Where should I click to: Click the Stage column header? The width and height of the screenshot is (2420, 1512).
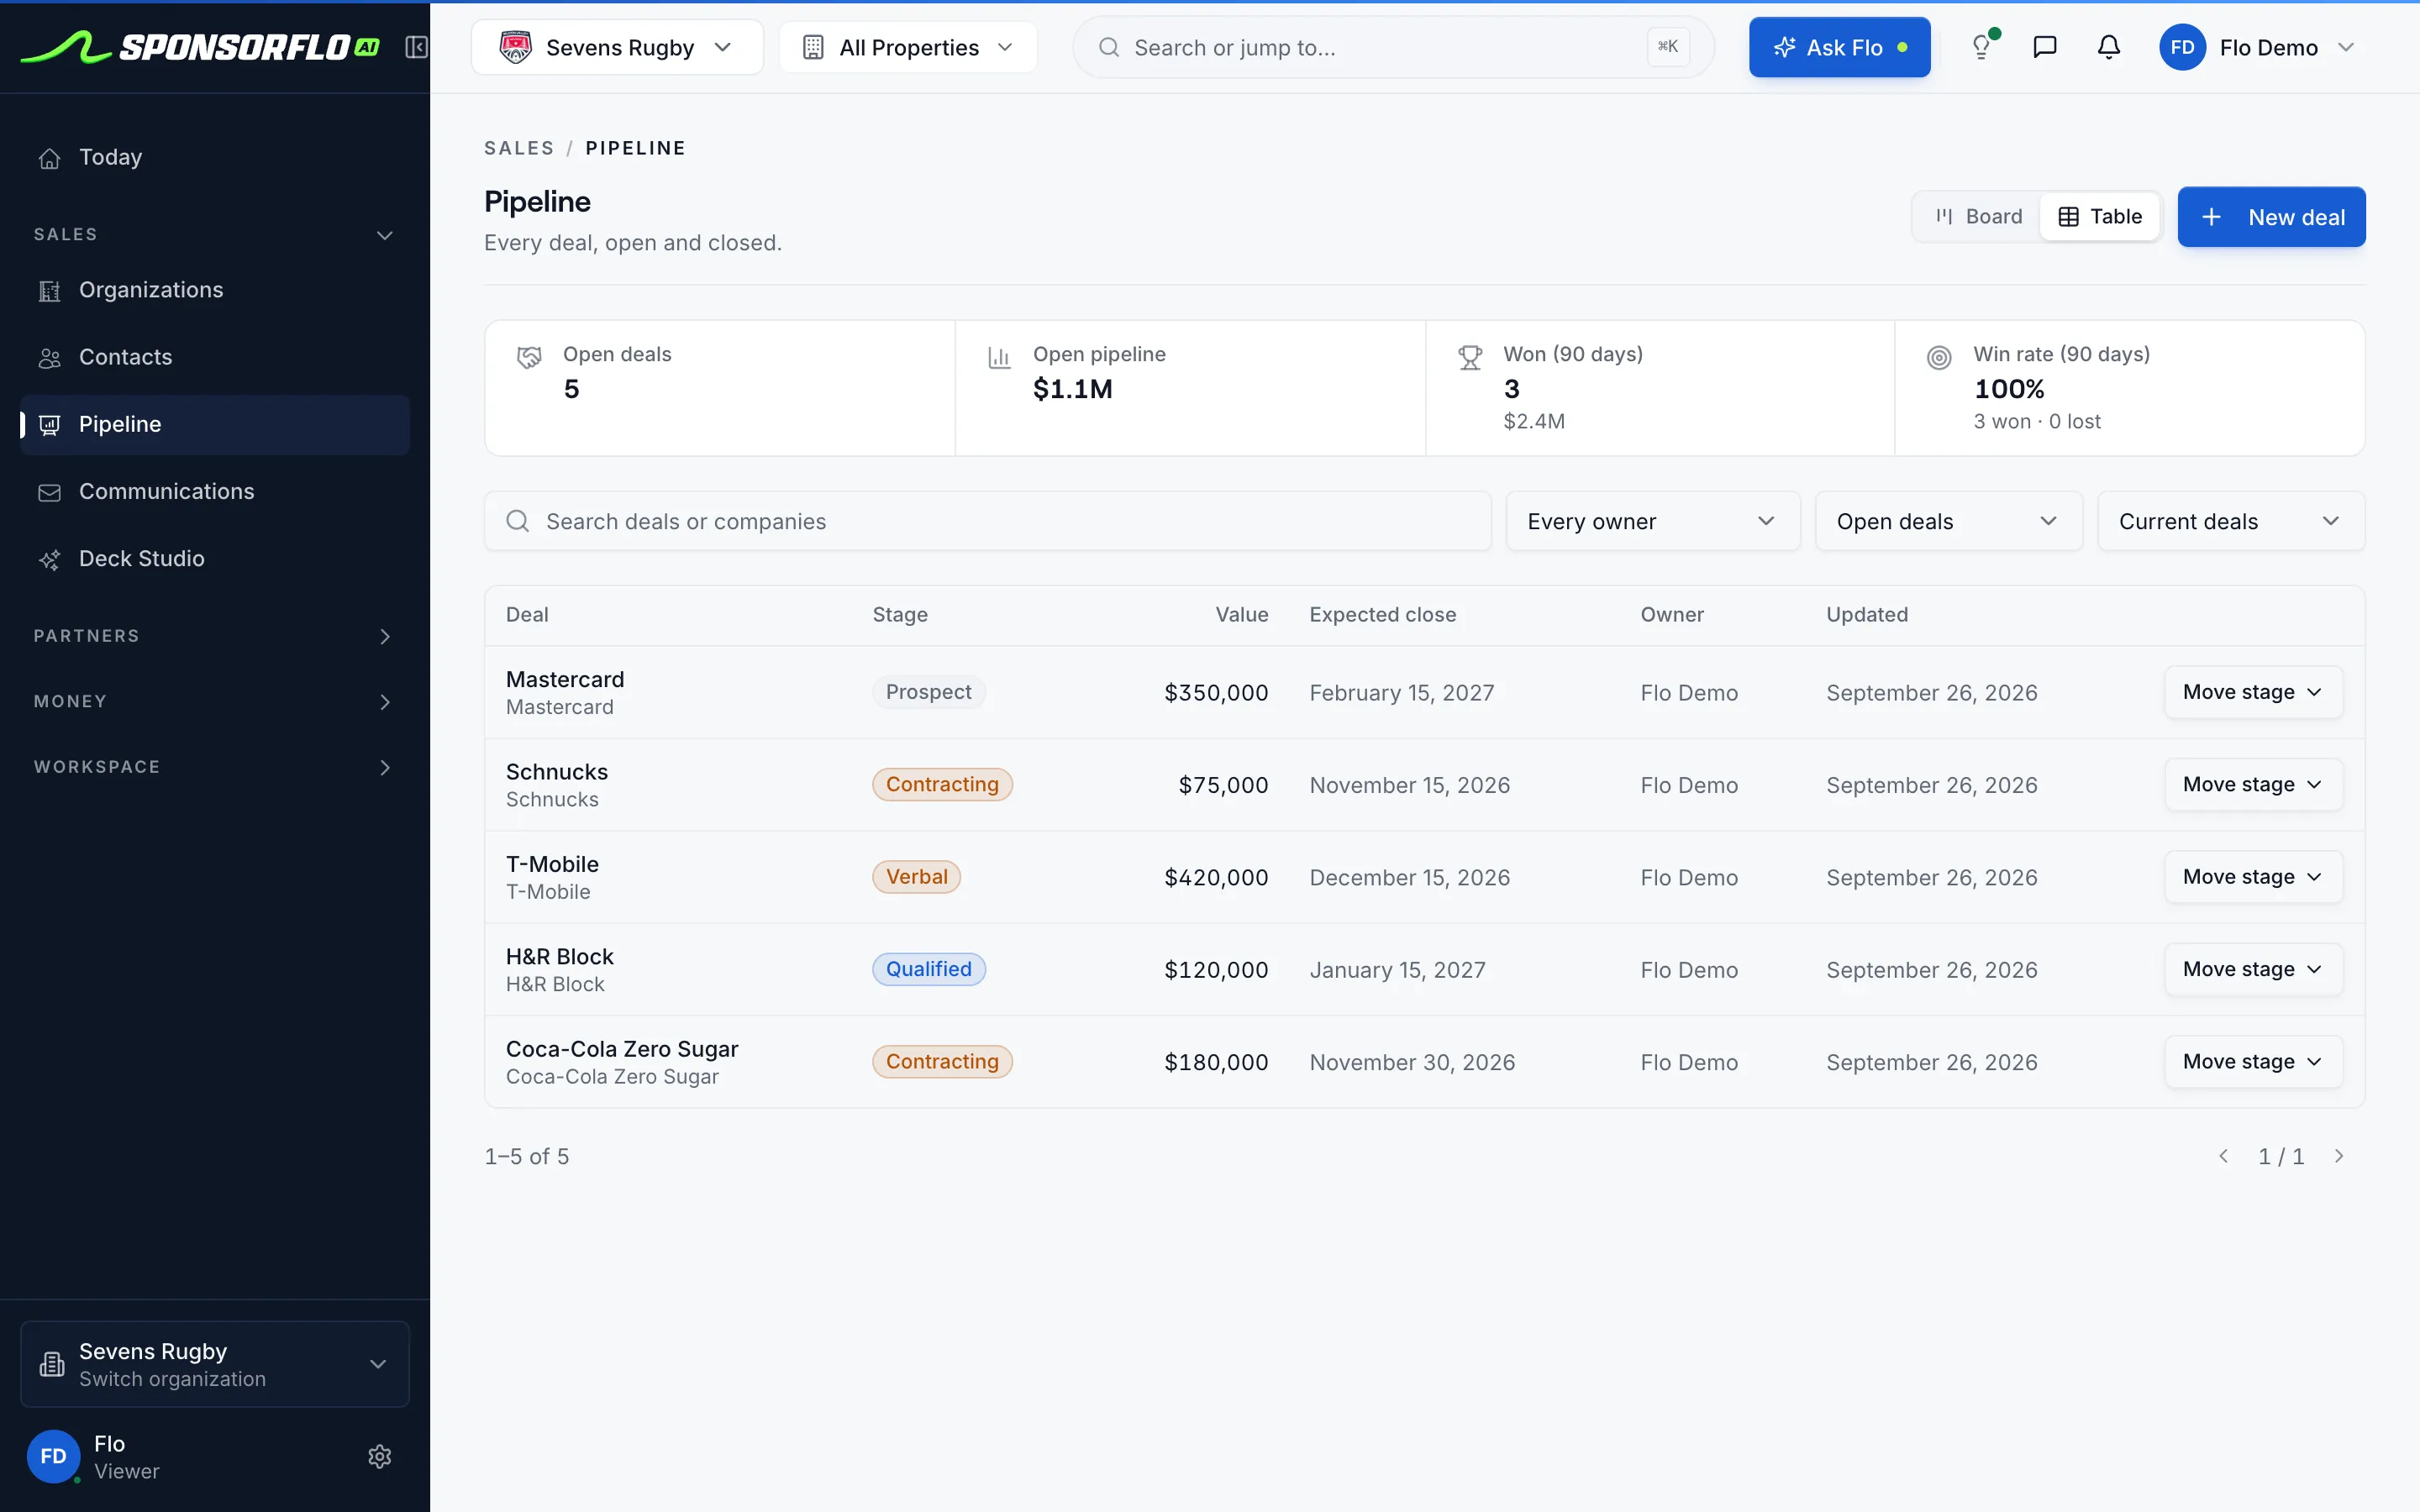(900, 615)
